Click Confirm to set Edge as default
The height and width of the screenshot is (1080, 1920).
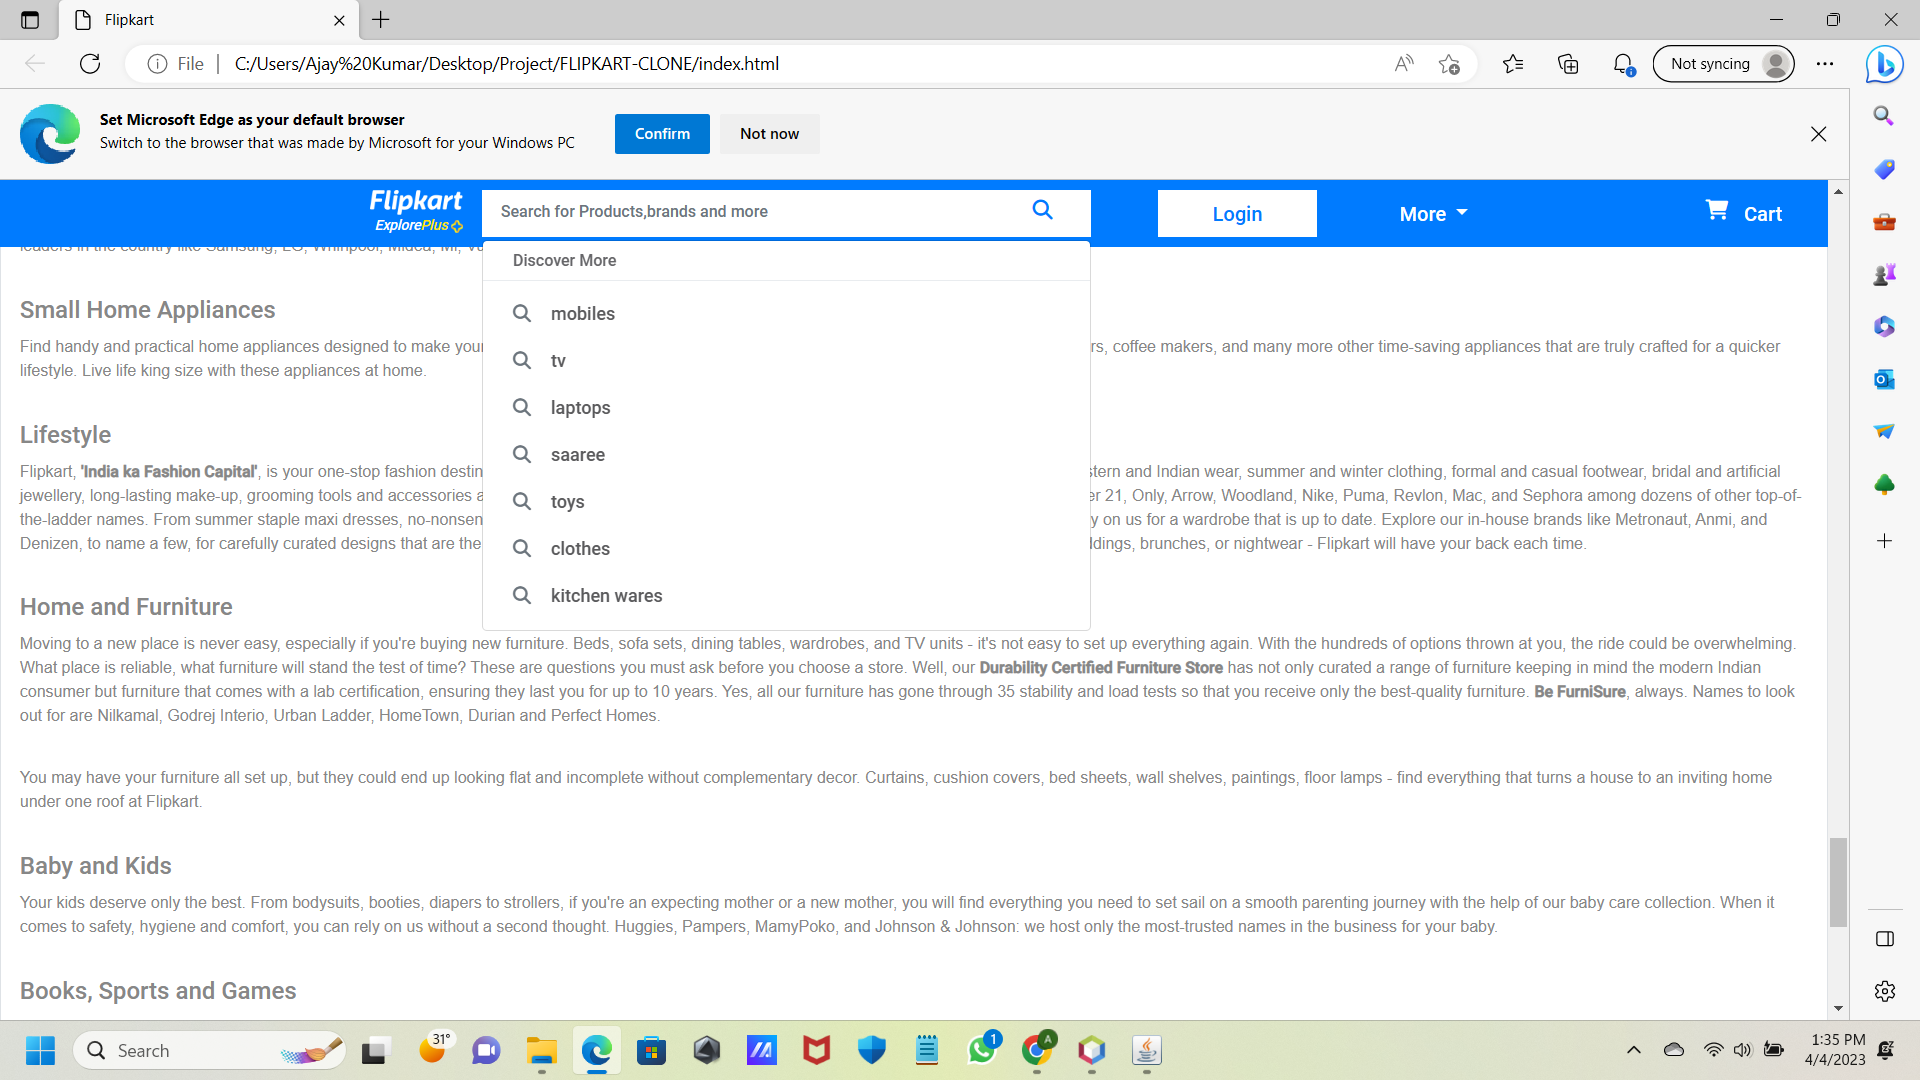point(661,133)
